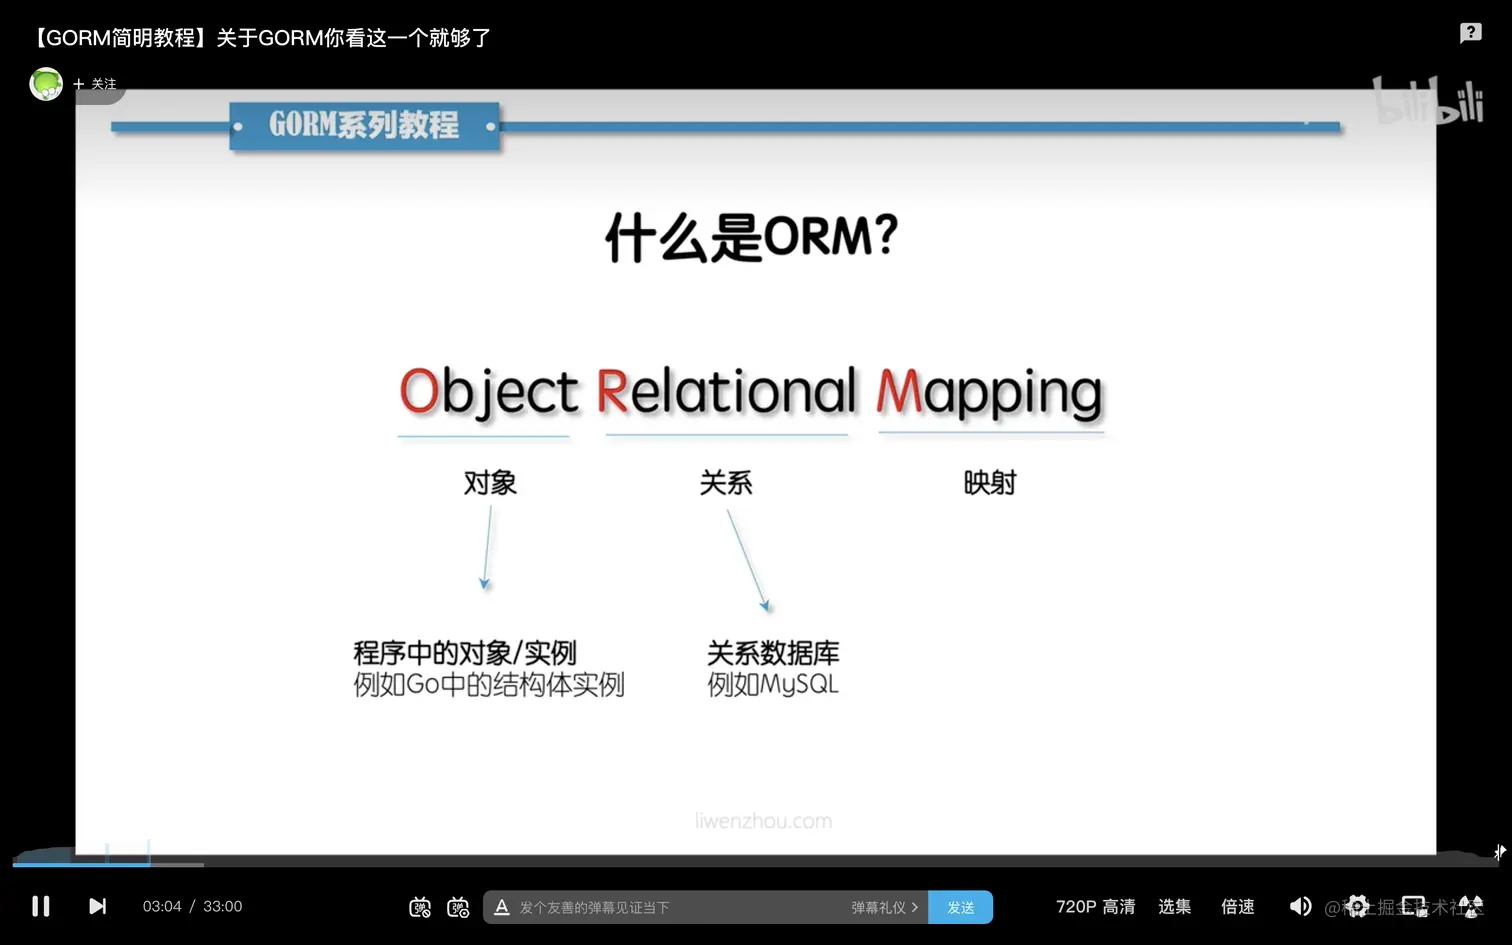The image size is (1512, 945).
Task: Exit fullscreen mode
Action: [1471, 906]
